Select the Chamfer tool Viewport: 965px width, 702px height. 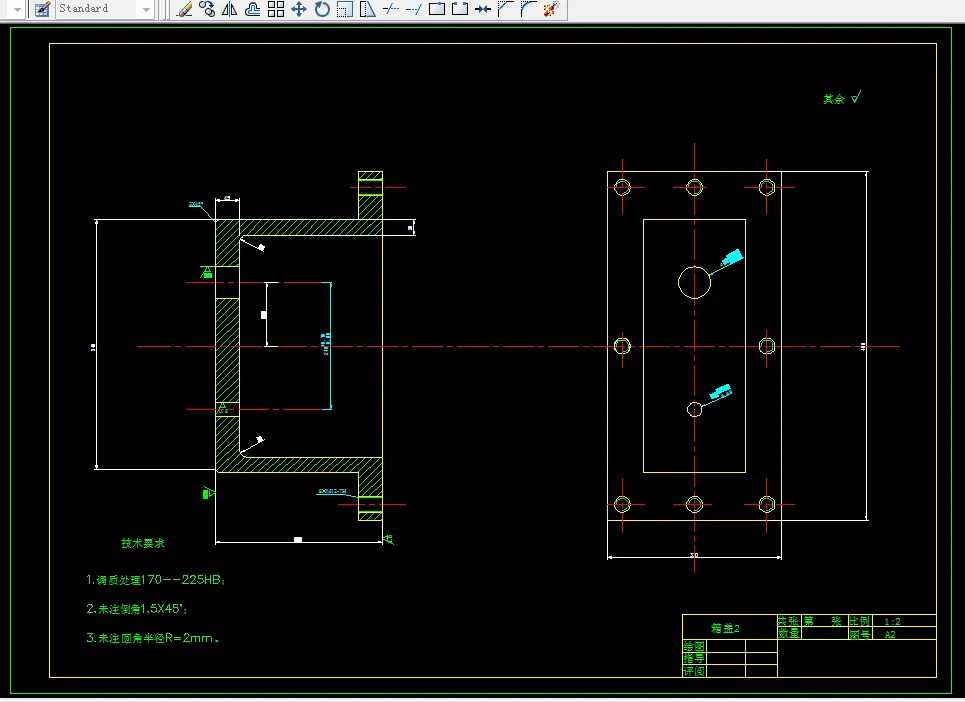(505, 9)
